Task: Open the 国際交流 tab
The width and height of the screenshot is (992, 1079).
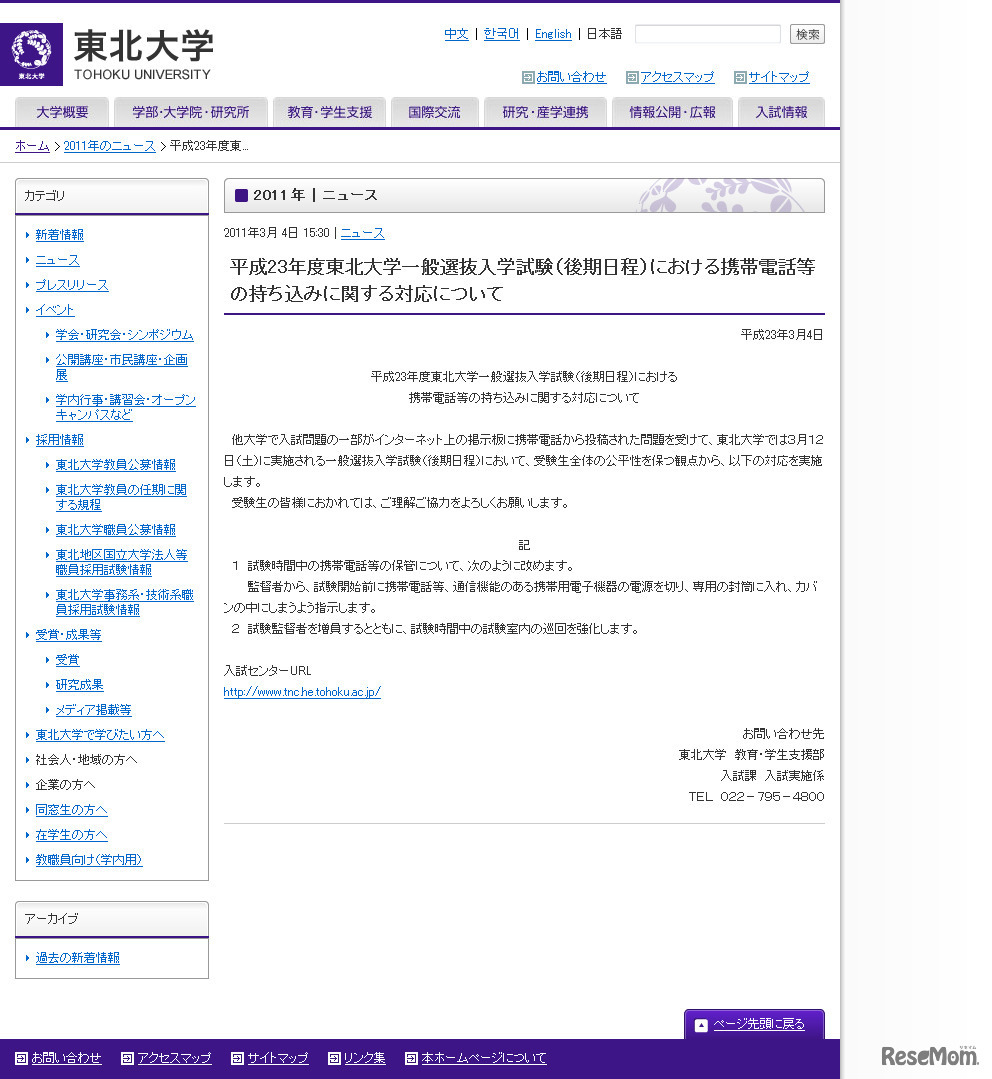Action: (434, 112)
